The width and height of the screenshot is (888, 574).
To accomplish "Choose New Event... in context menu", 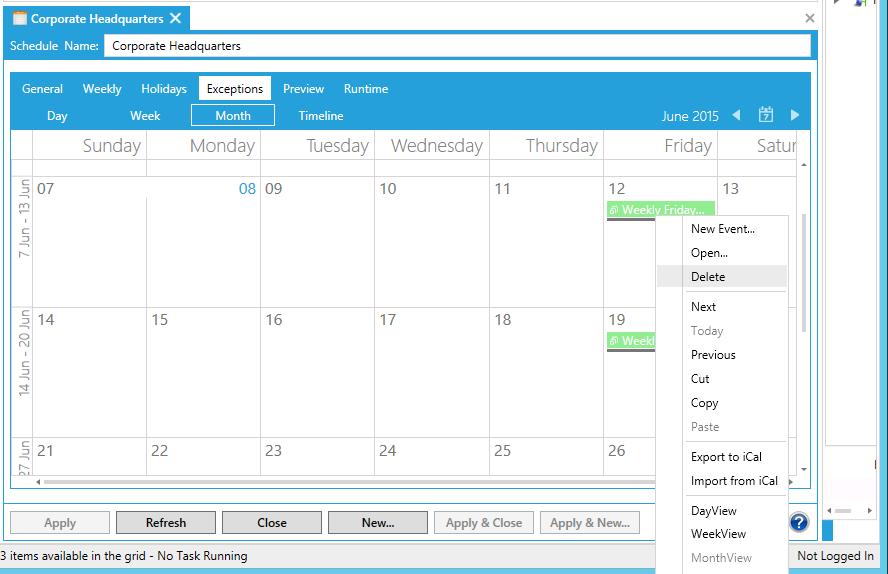I will click(723, 229).
